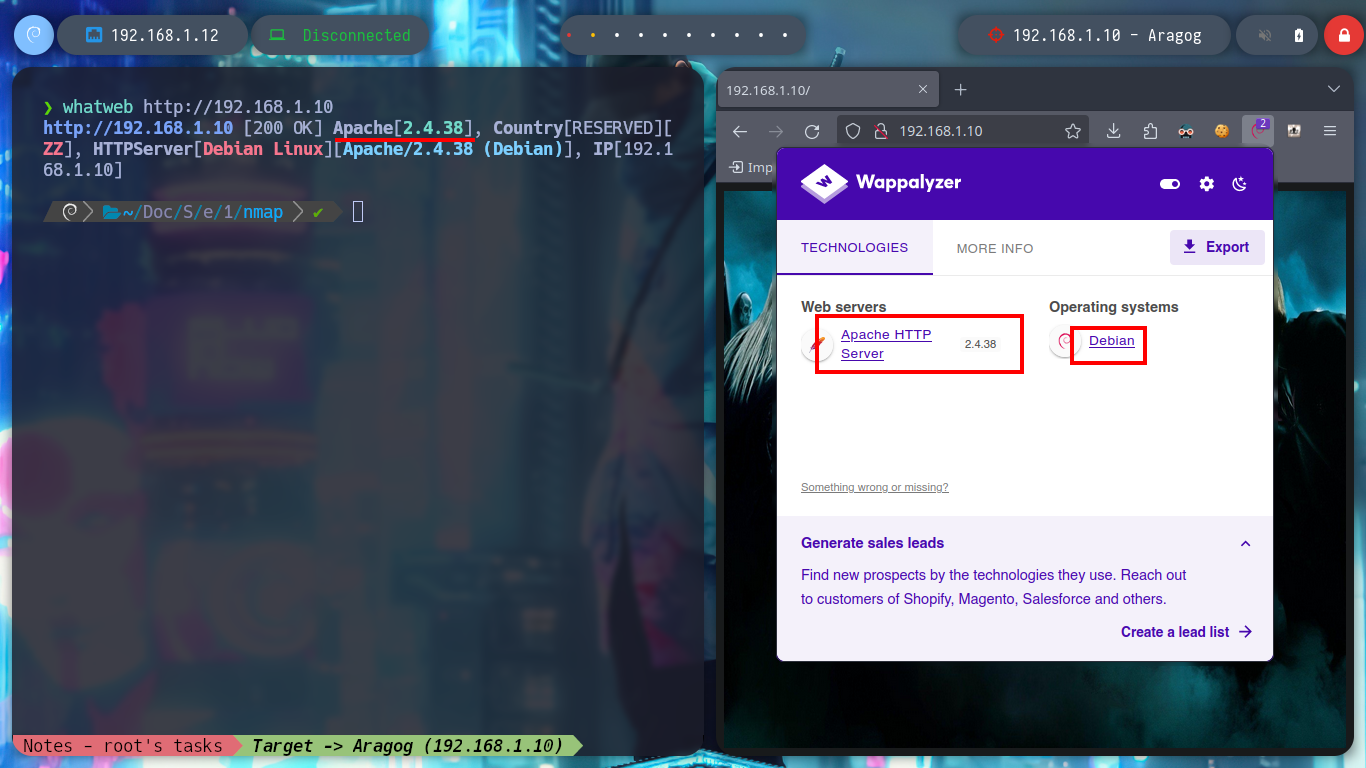Open the browser hamburger menu

[x=1330, y=131]
